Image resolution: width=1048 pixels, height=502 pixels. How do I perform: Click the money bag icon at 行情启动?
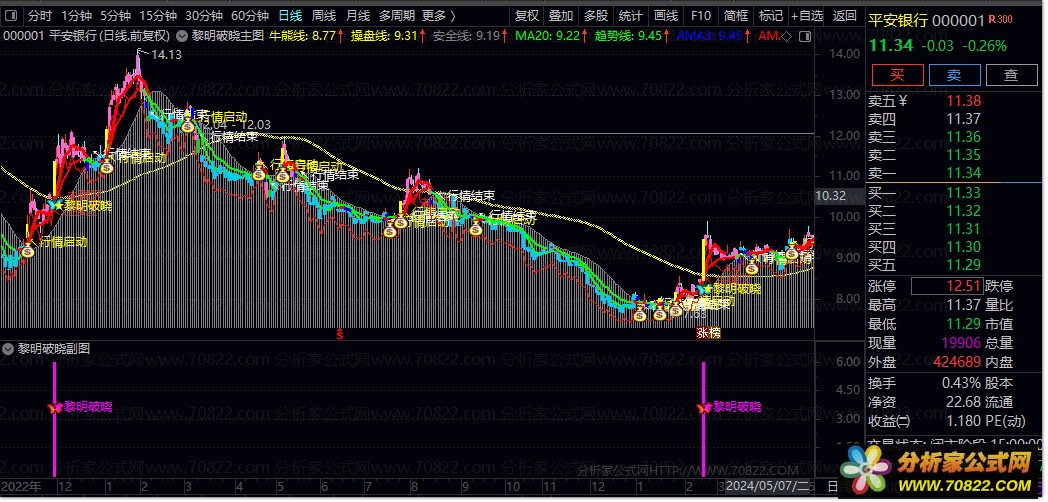(x=27, y=251)
